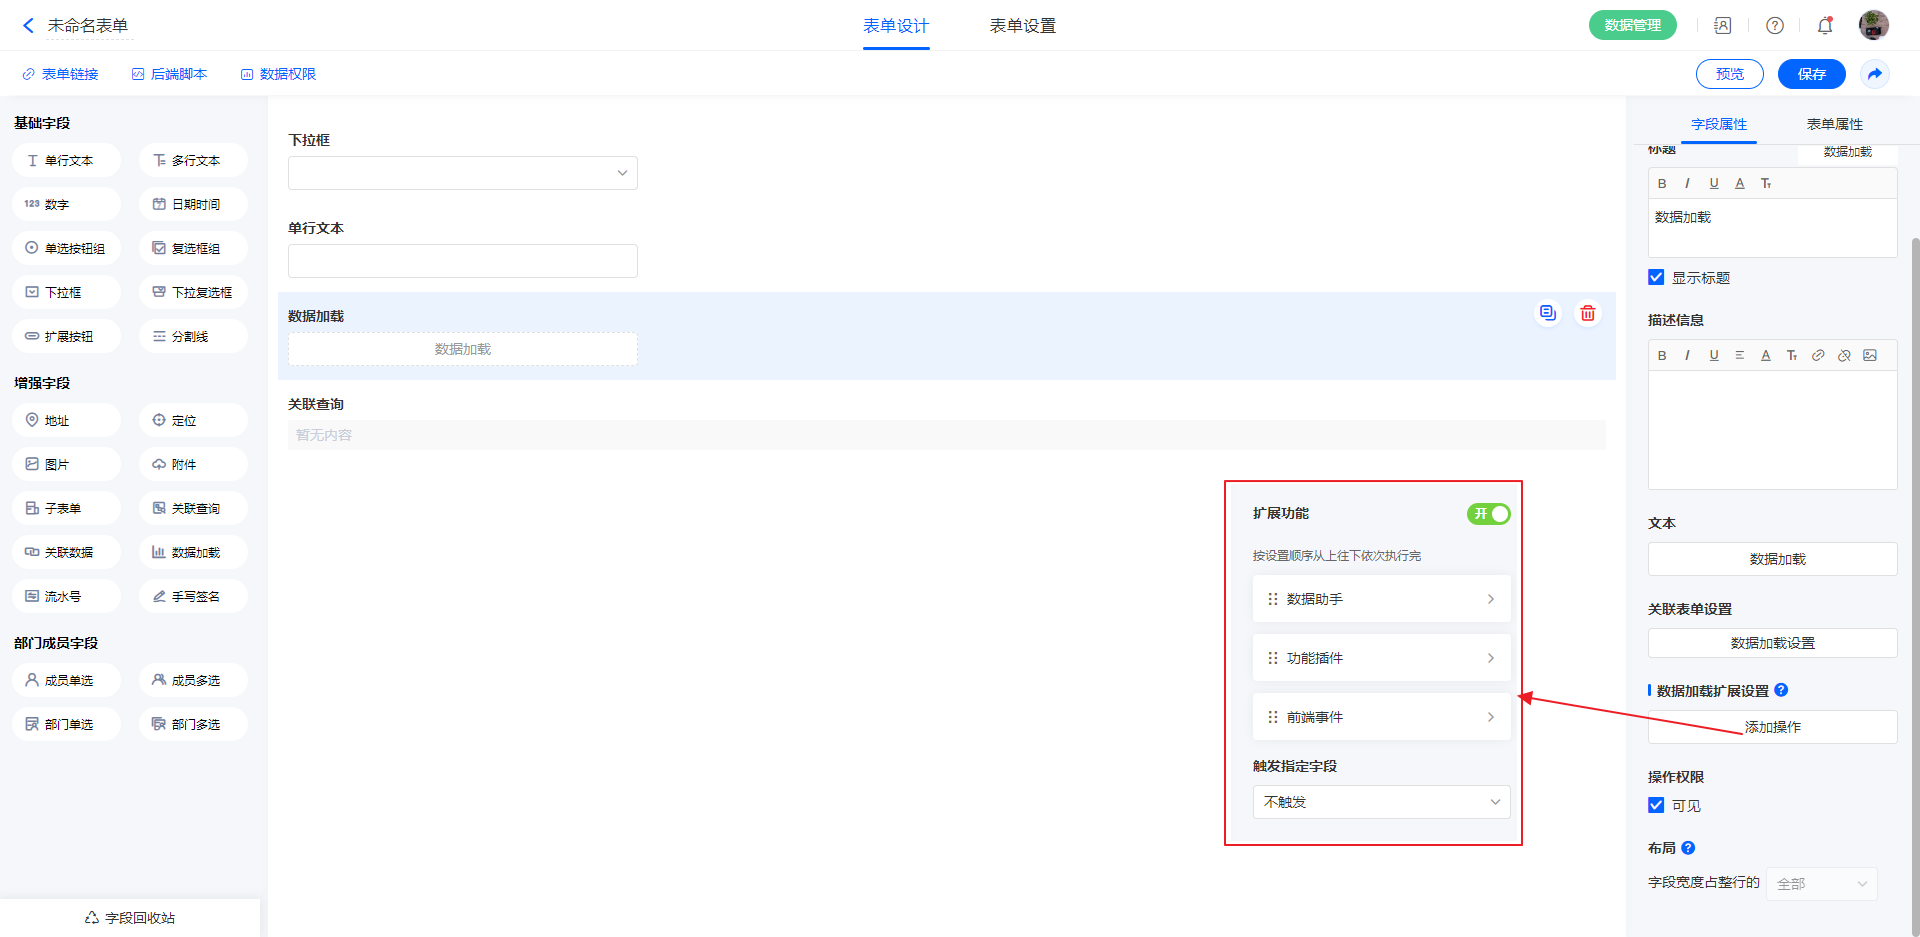
Task: Click the blue share arrow icon
Action: 1874,74
